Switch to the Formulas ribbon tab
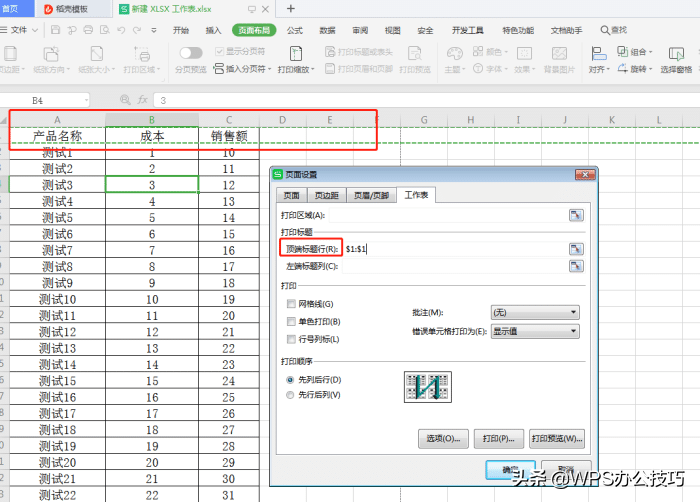Screen dimensions: 700x502 point(295,30)
